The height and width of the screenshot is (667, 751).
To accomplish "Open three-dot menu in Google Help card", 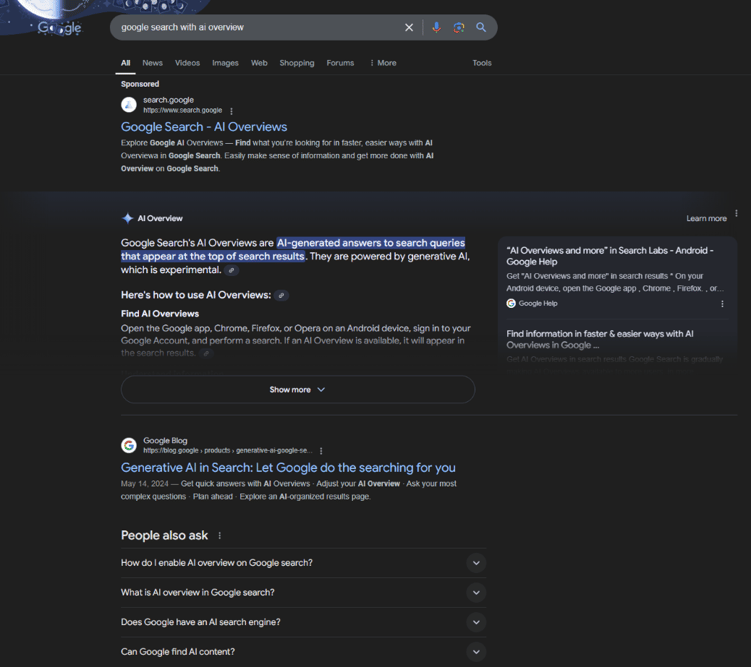I will [x=722, y=303].
